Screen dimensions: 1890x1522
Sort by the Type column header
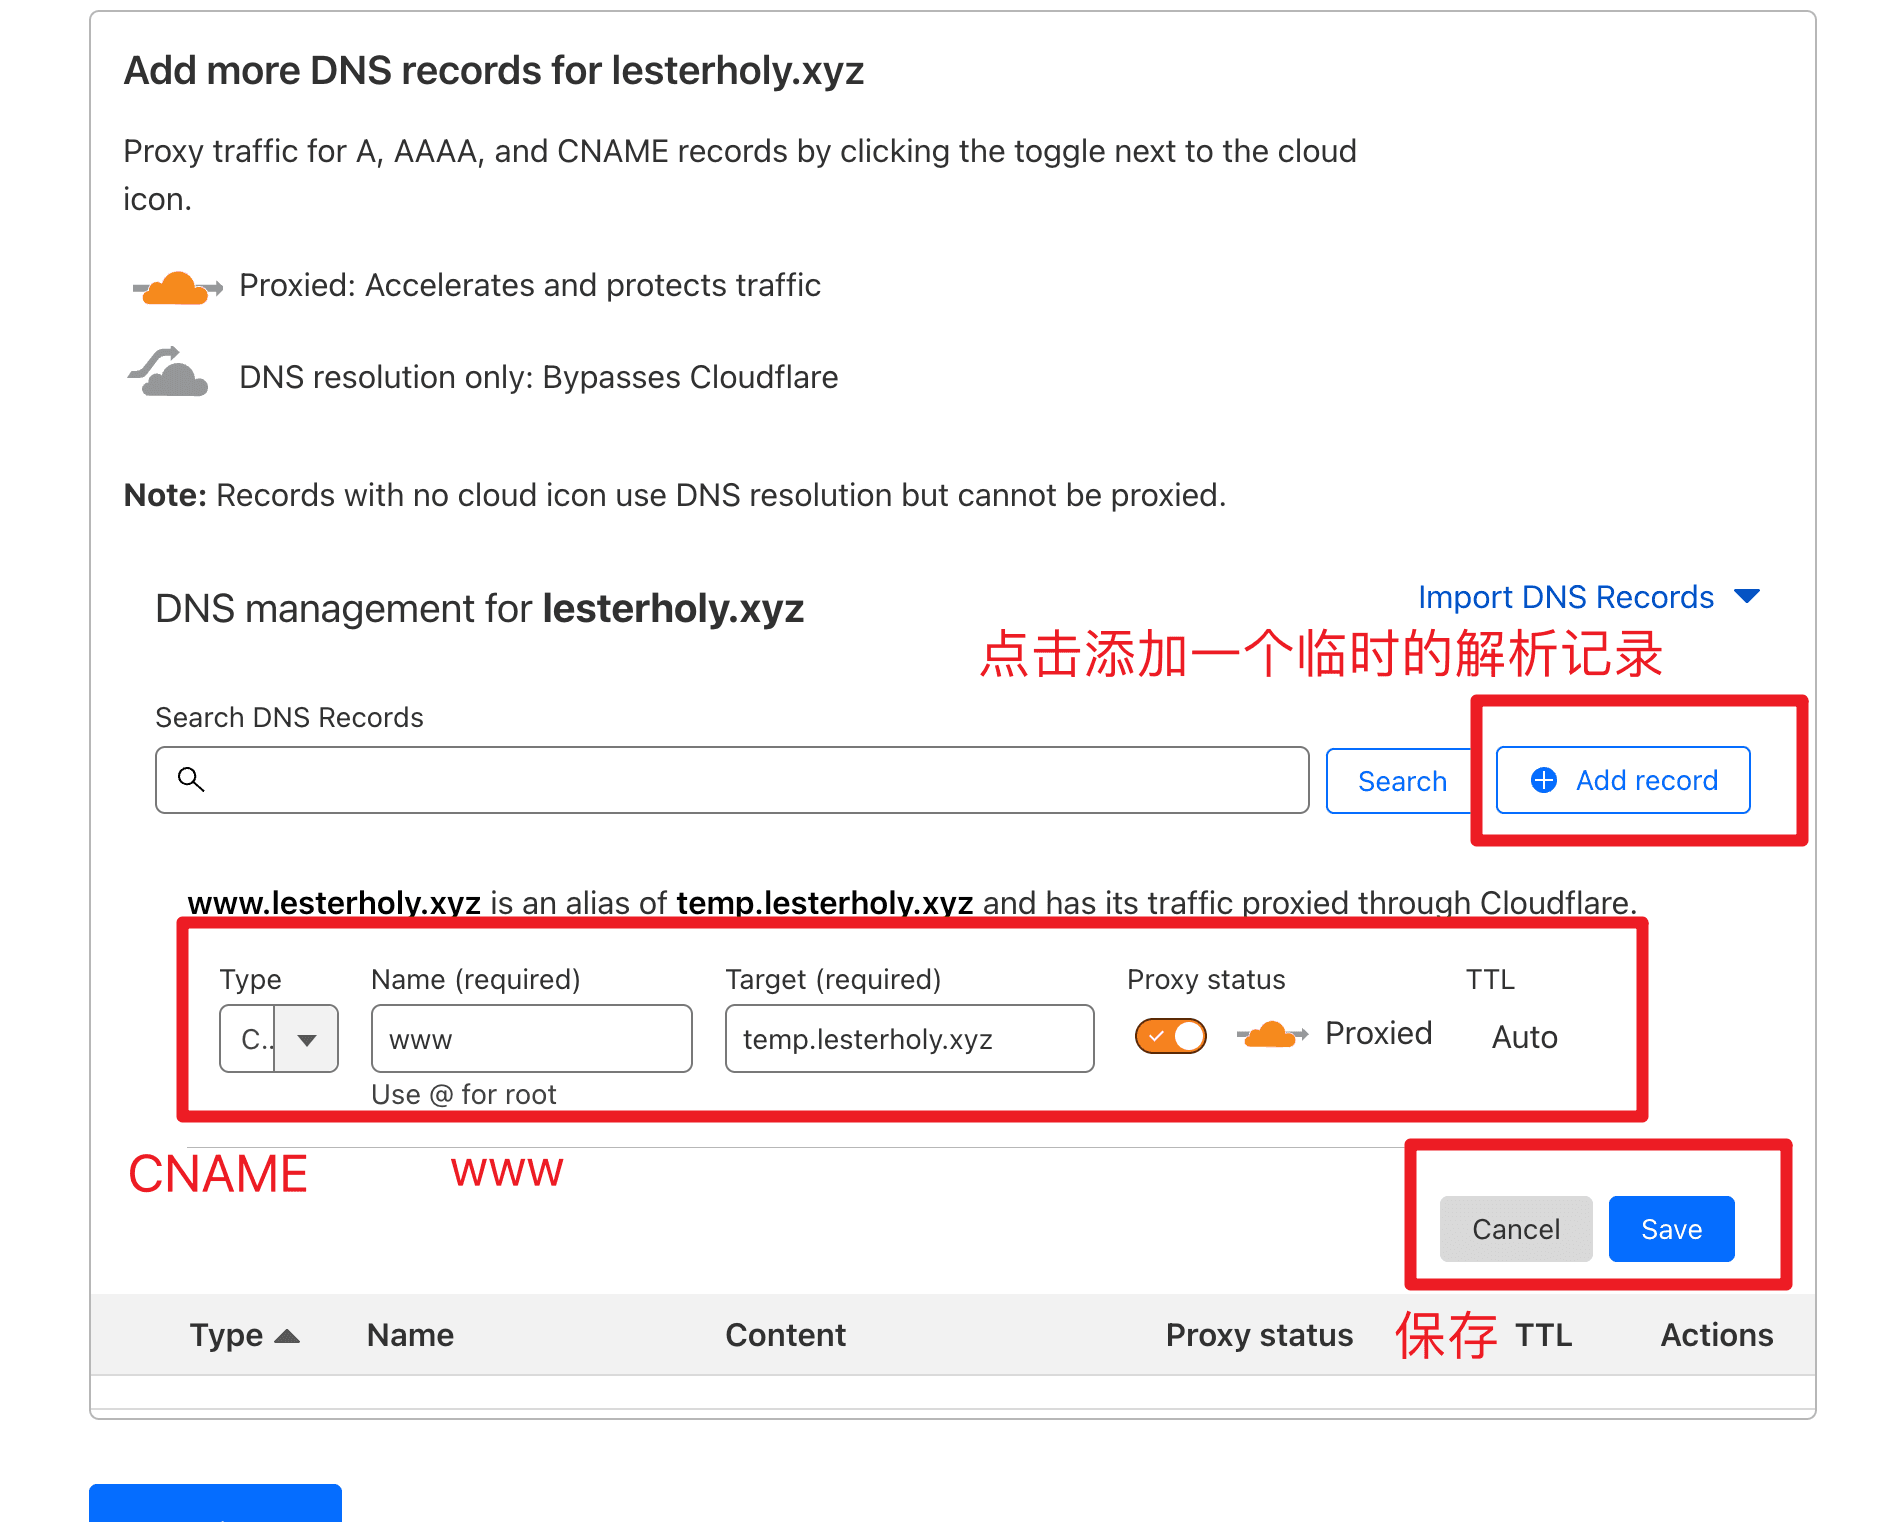tap(244, 1335)
